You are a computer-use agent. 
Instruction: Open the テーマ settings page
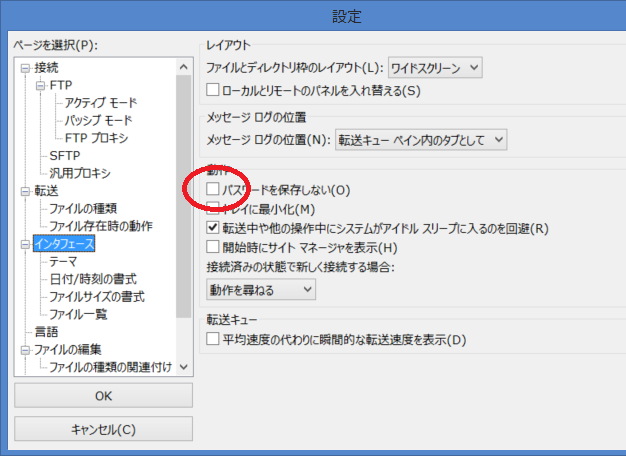(65, 261)
